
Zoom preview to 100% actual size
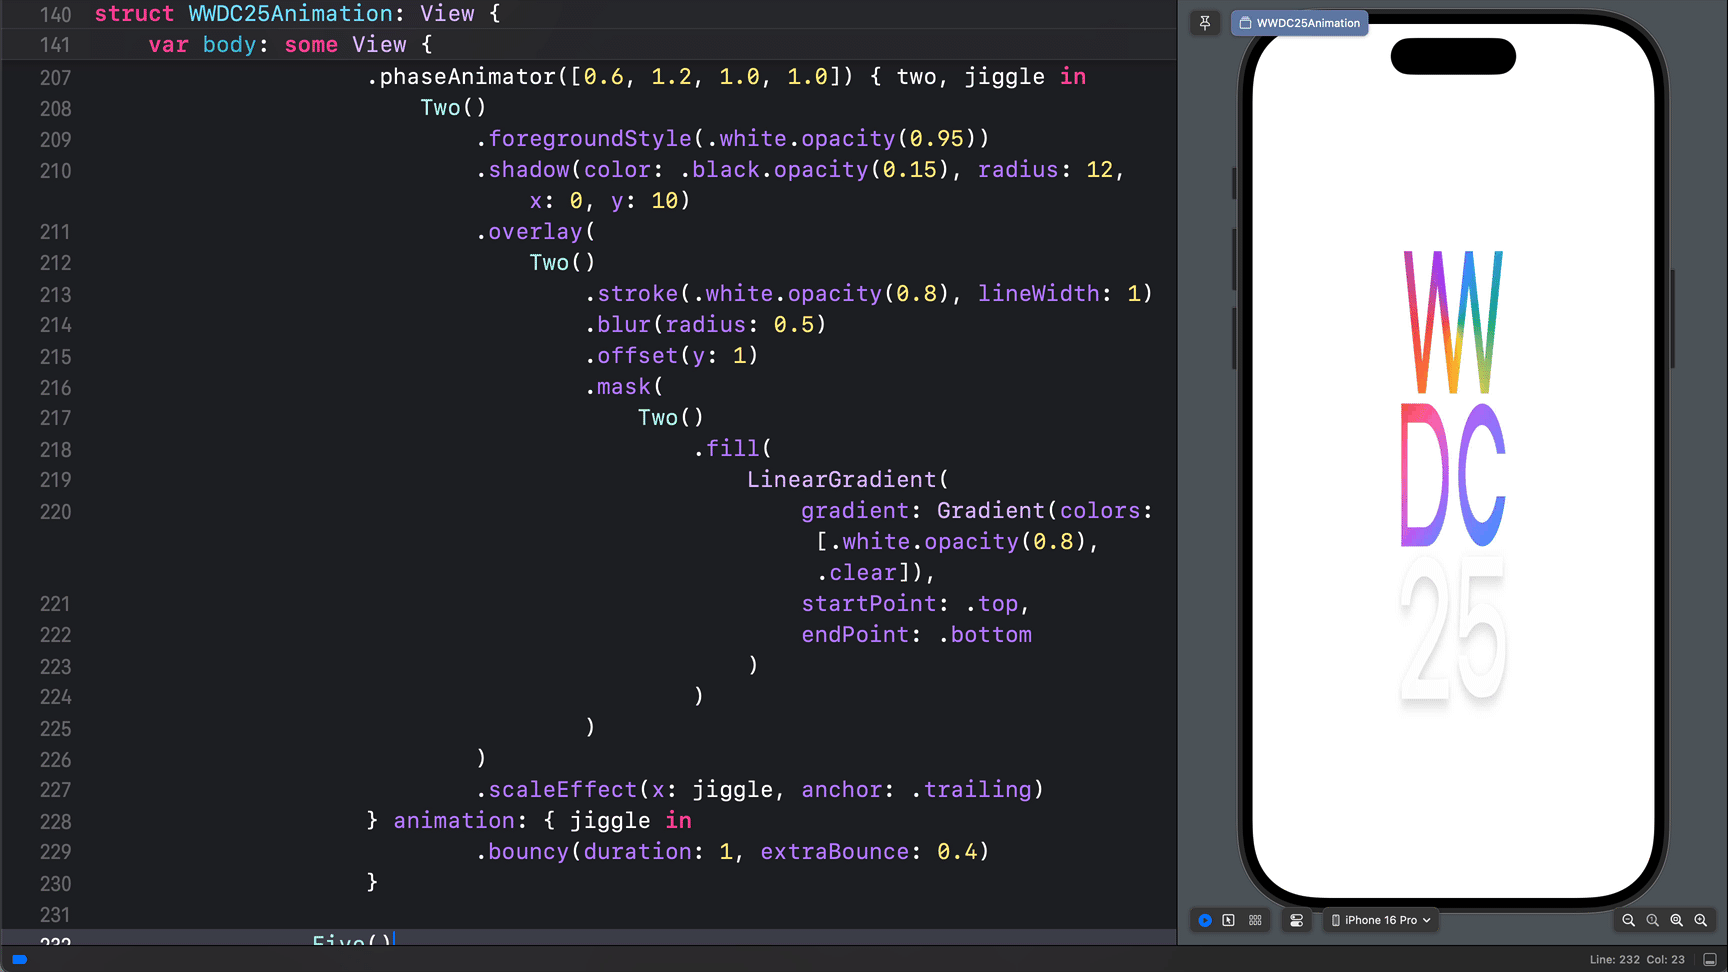click(x=1653, y=920)
